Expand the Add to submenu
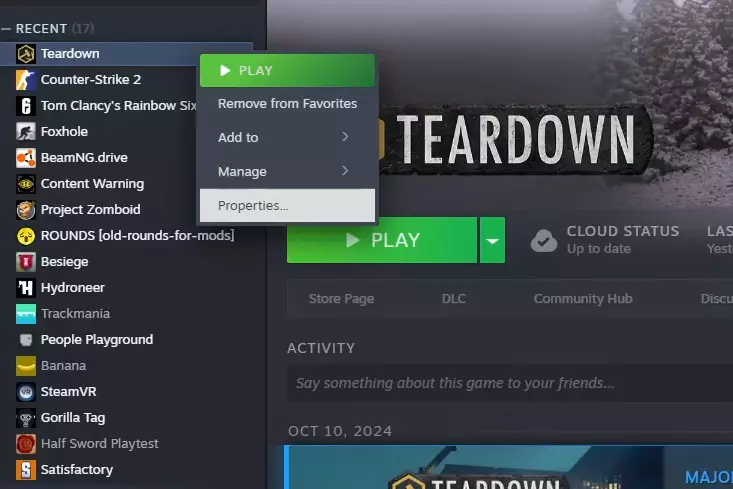Screen dimensions: 733x489 click(287, 137)
